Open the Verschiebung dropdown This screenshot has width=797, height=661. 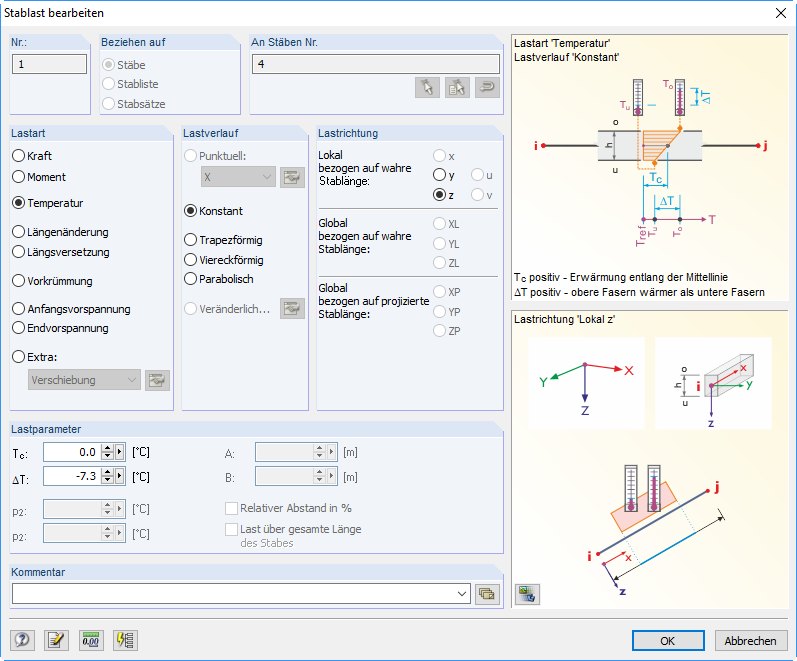pos(84,380)
